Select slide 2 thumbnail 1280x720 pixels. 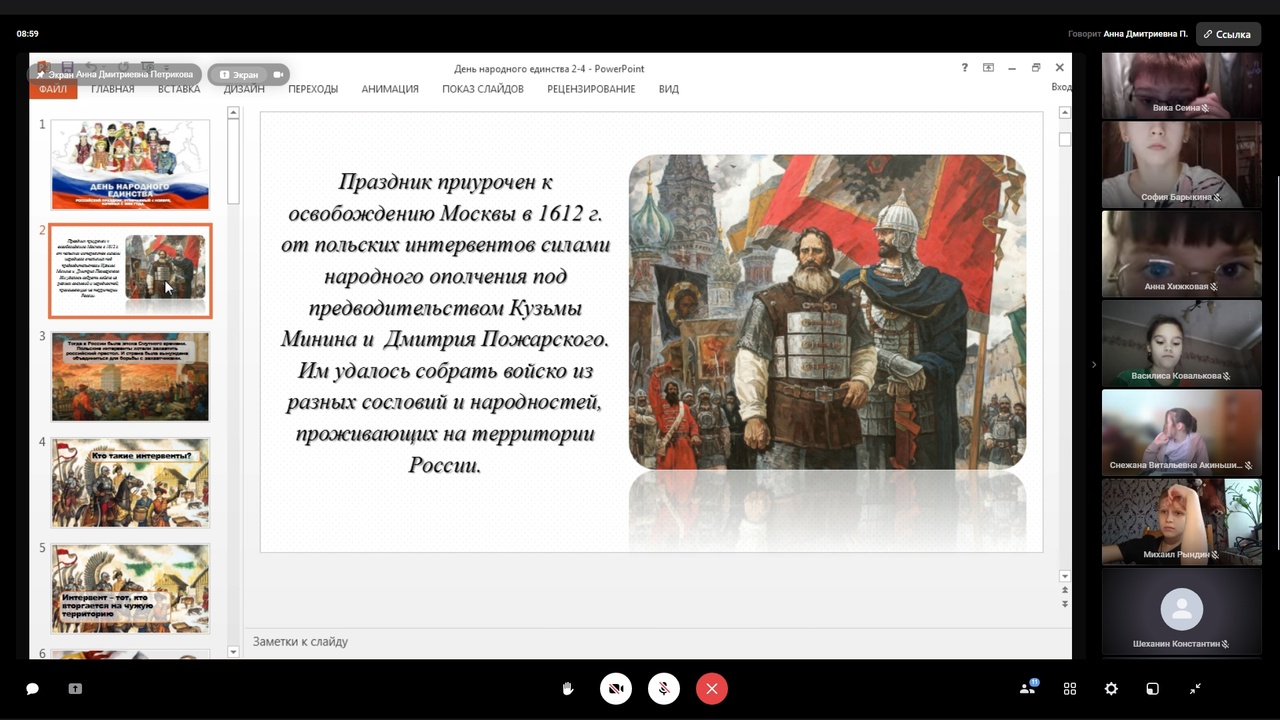click(x=130, y=271)
